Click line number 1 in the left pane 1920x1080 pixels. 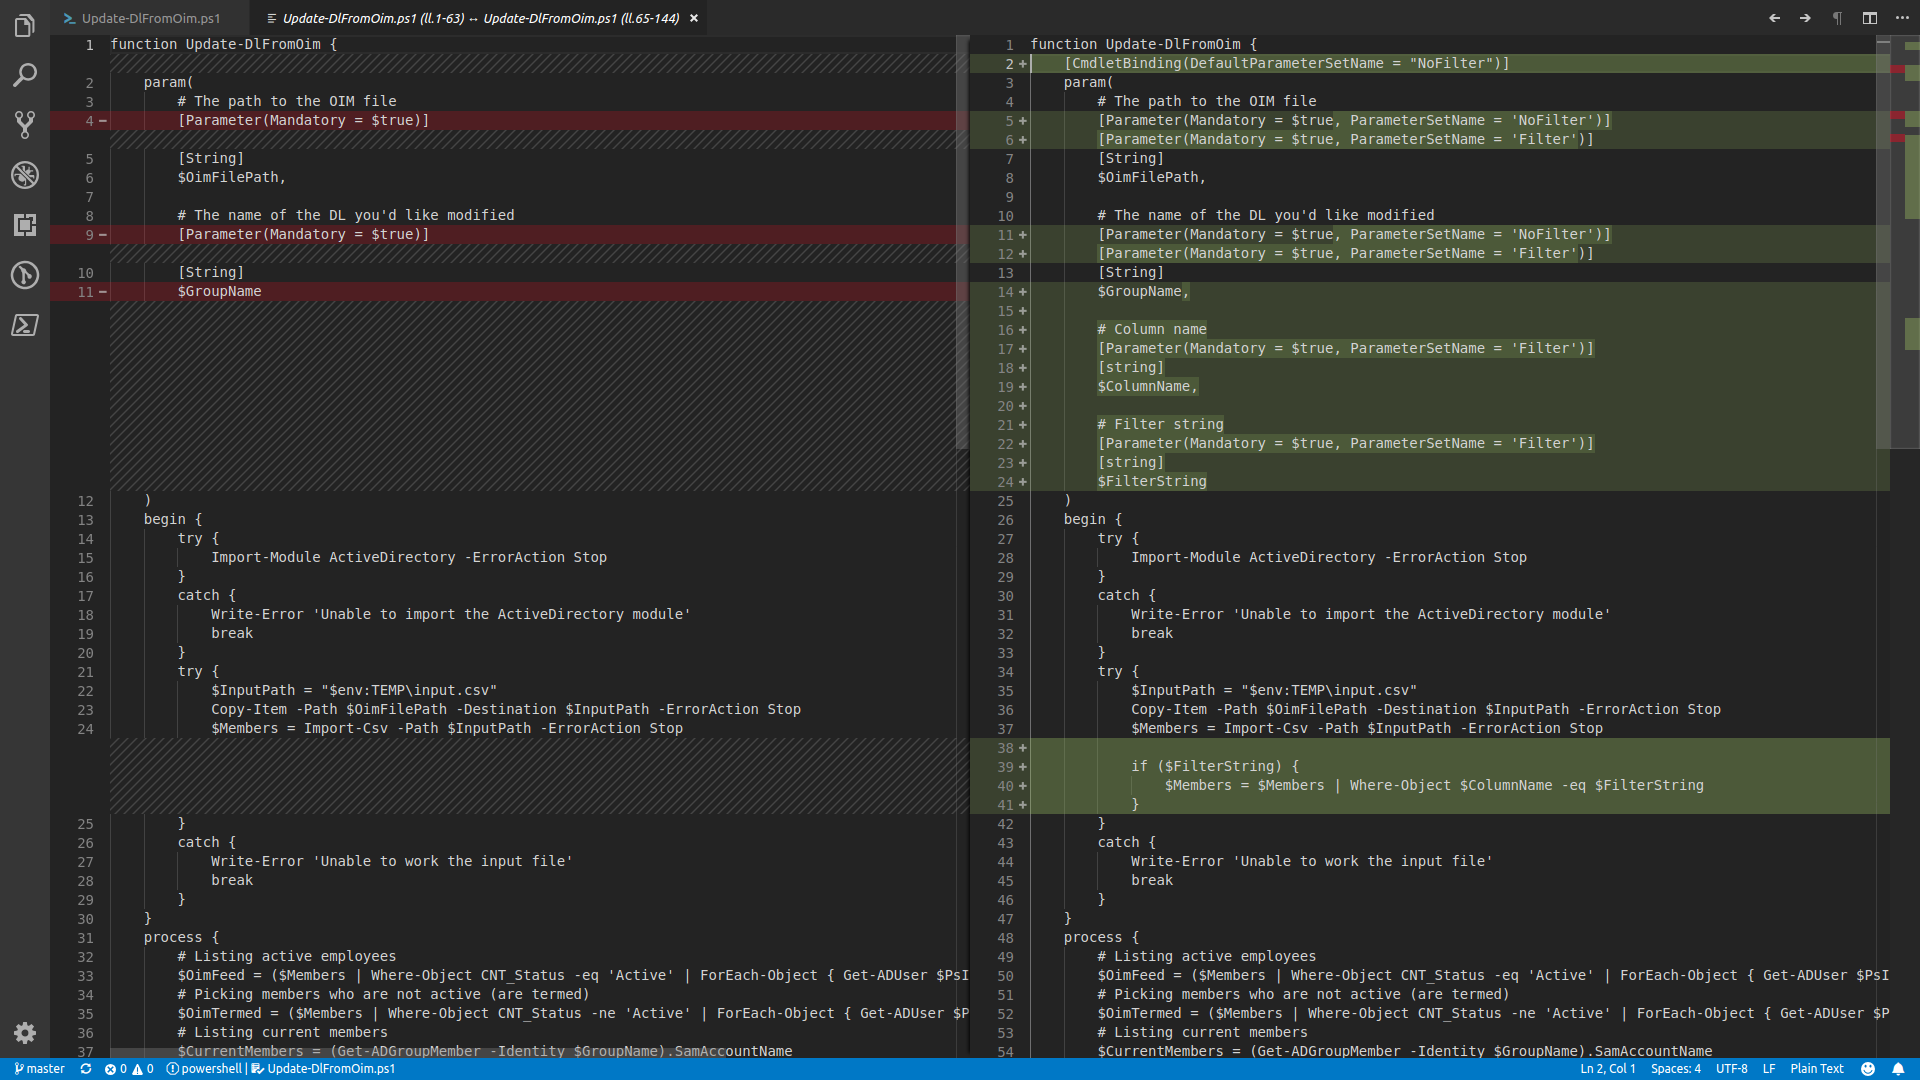pyautogui.click(x=89, y=45)
